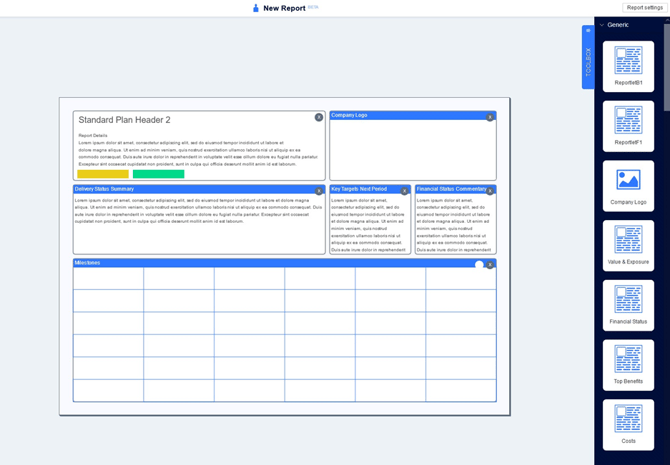Click the yellow status bar in header
670x465 pixels.
point(103,174)
